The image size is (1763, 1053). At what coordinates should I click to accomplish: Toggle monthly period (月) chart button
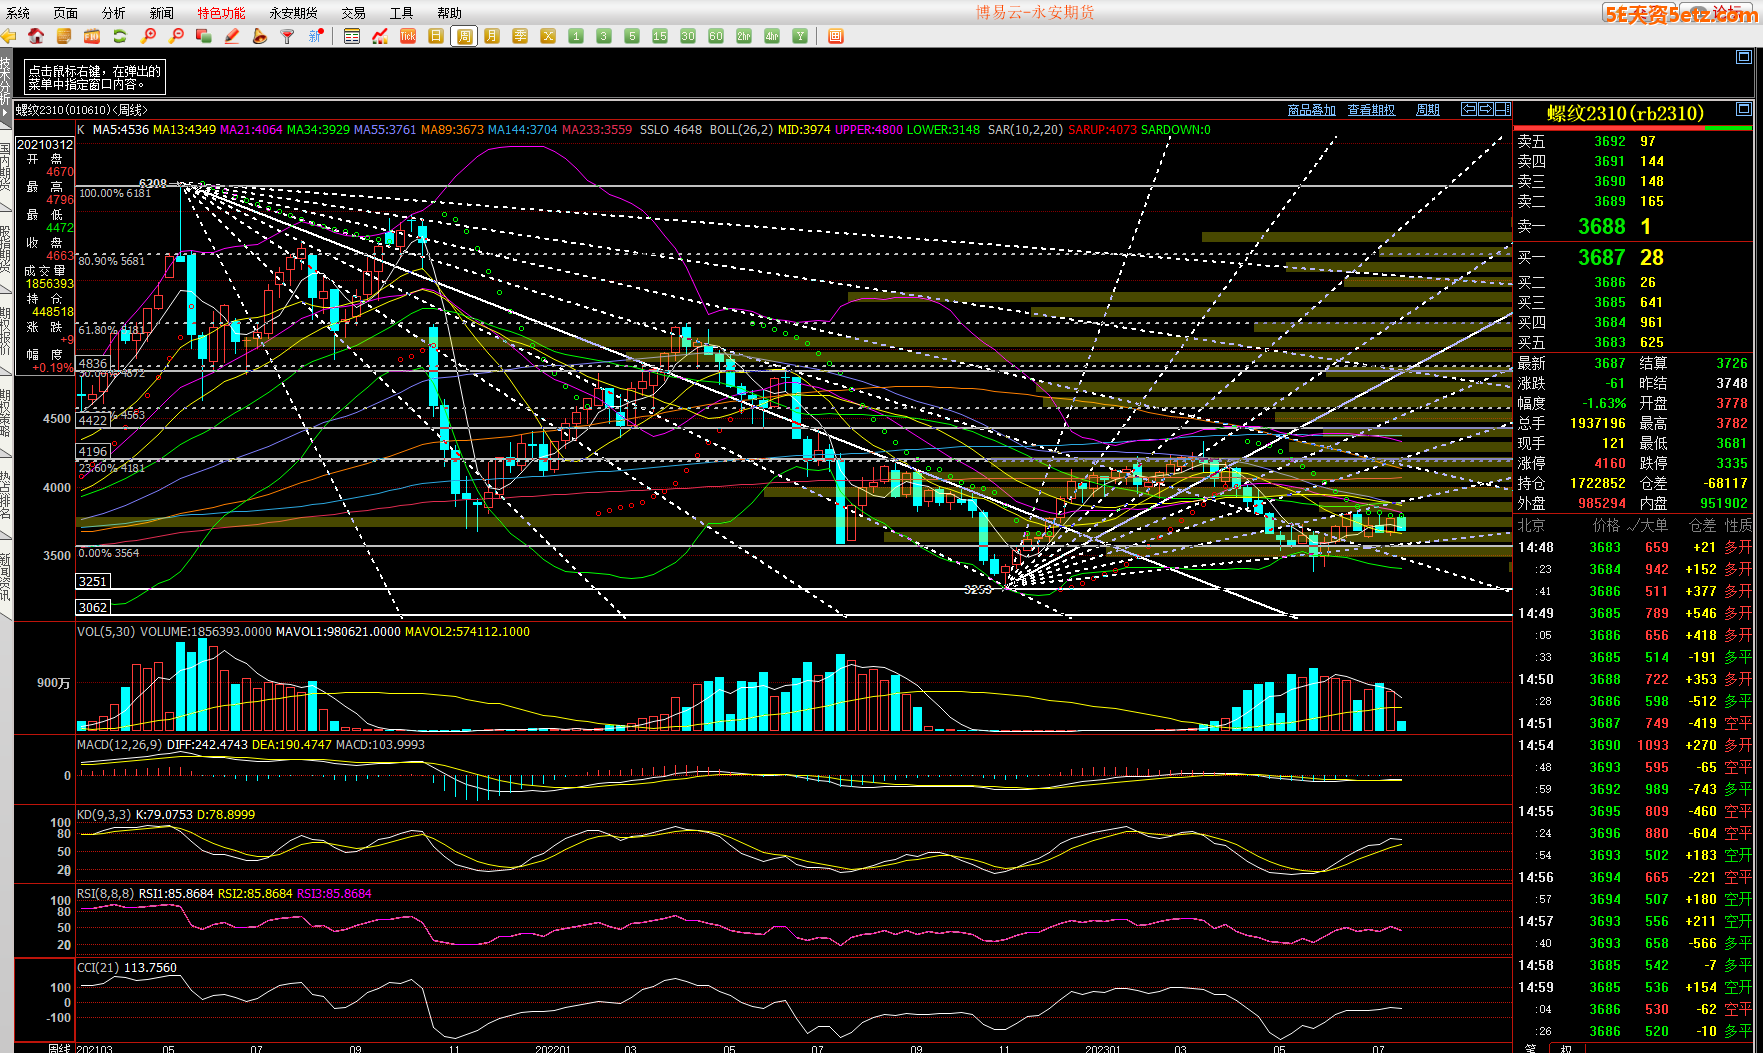492,36
